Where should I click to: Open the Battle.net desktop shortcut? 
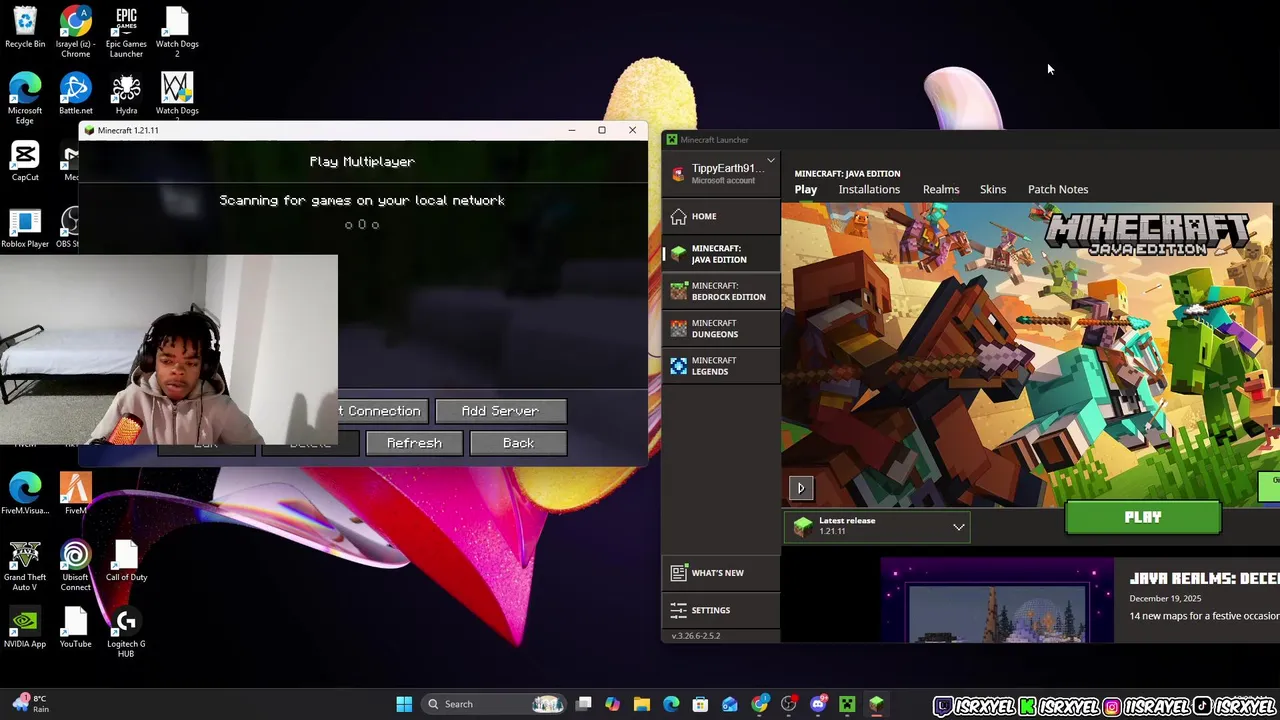75,93
